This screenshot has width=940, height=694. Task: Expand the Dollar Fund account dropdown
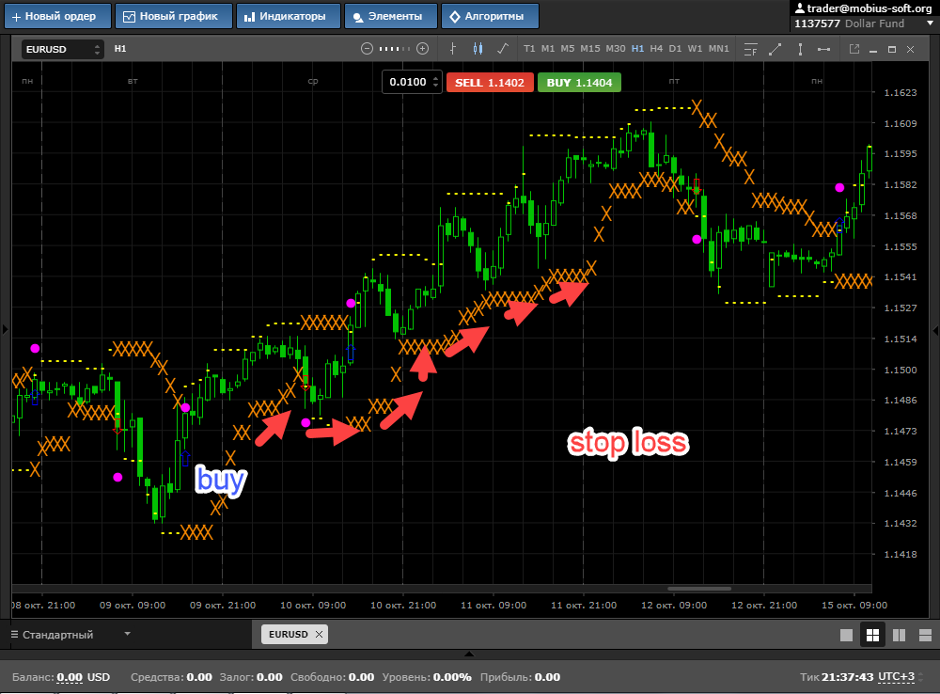930,23
